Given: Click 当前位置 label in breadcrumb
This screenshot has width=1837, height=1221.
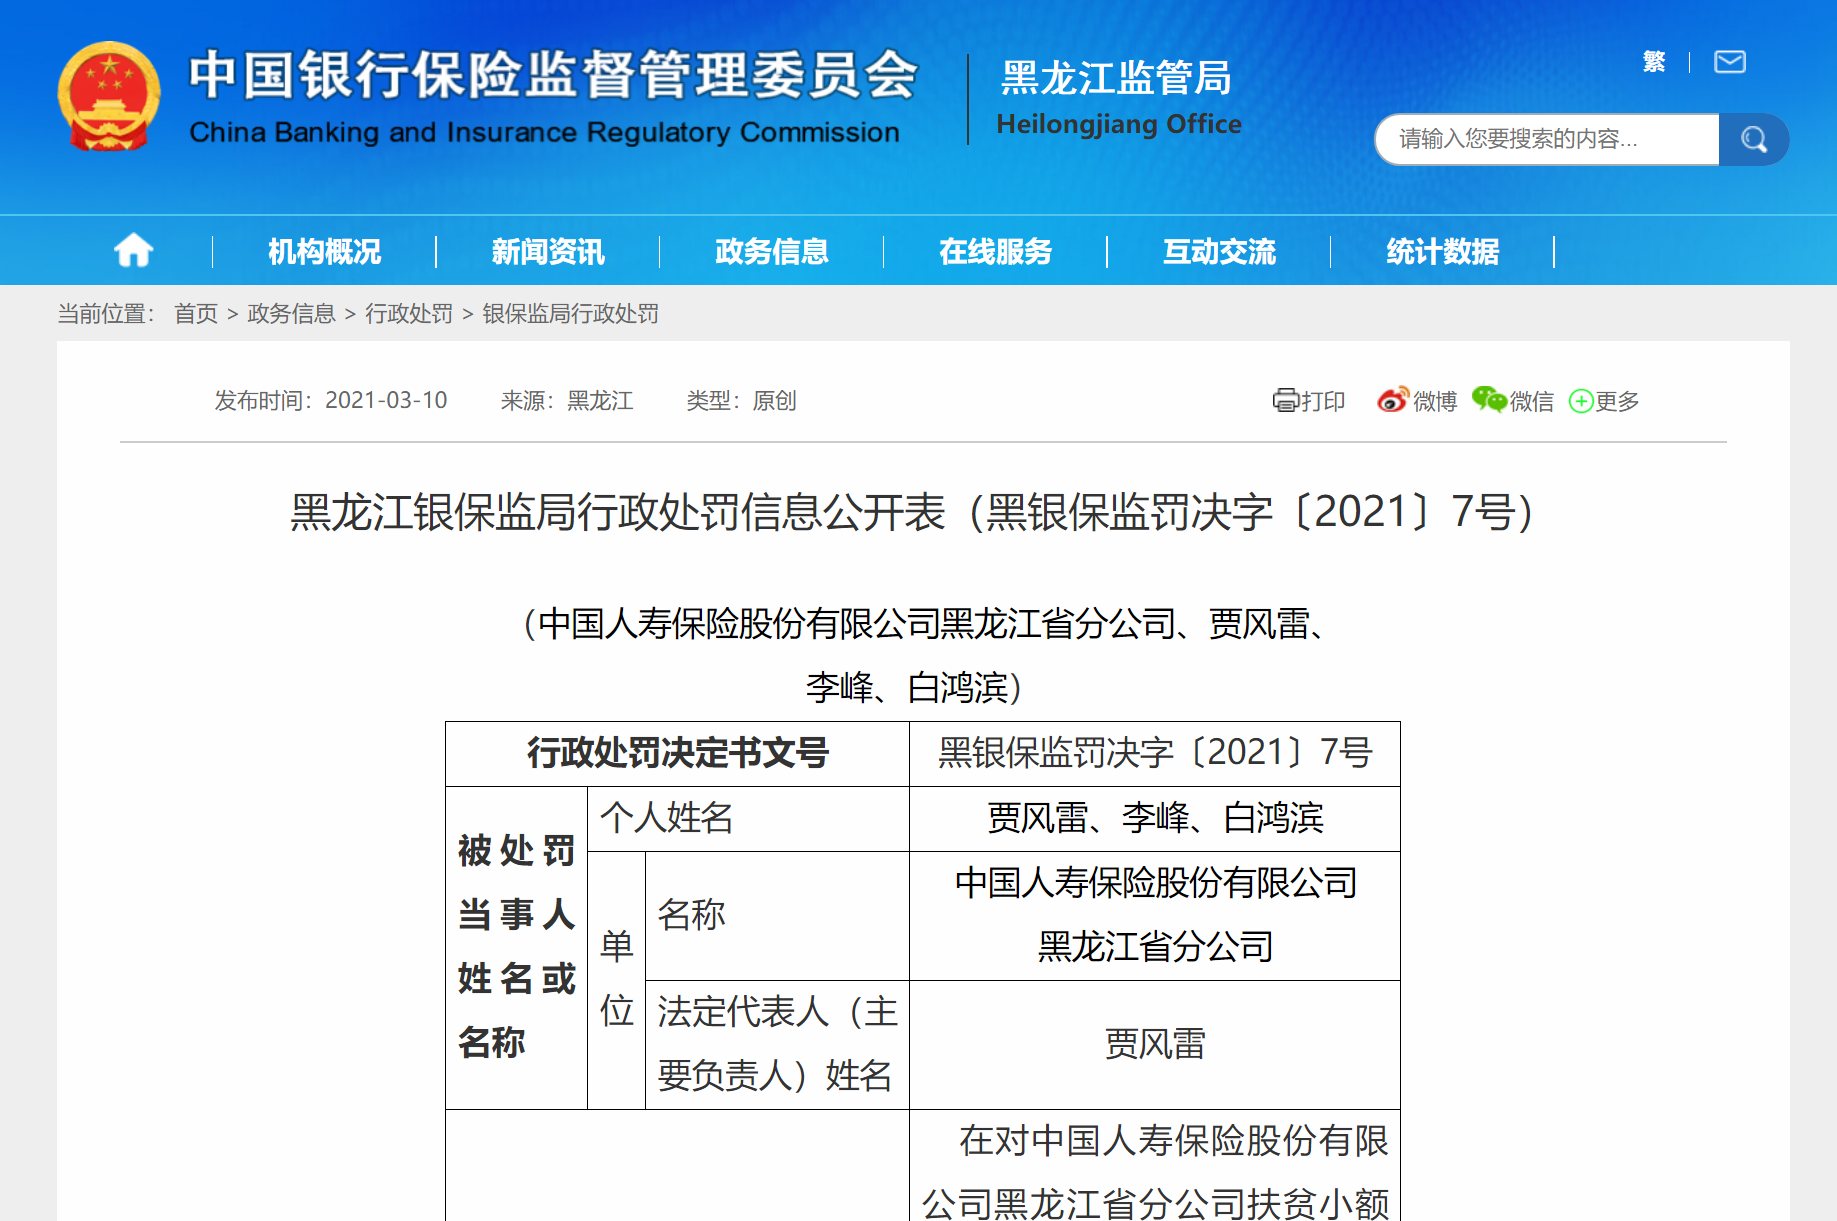Looking at the screenshot, I should click(x=105, y=314).
